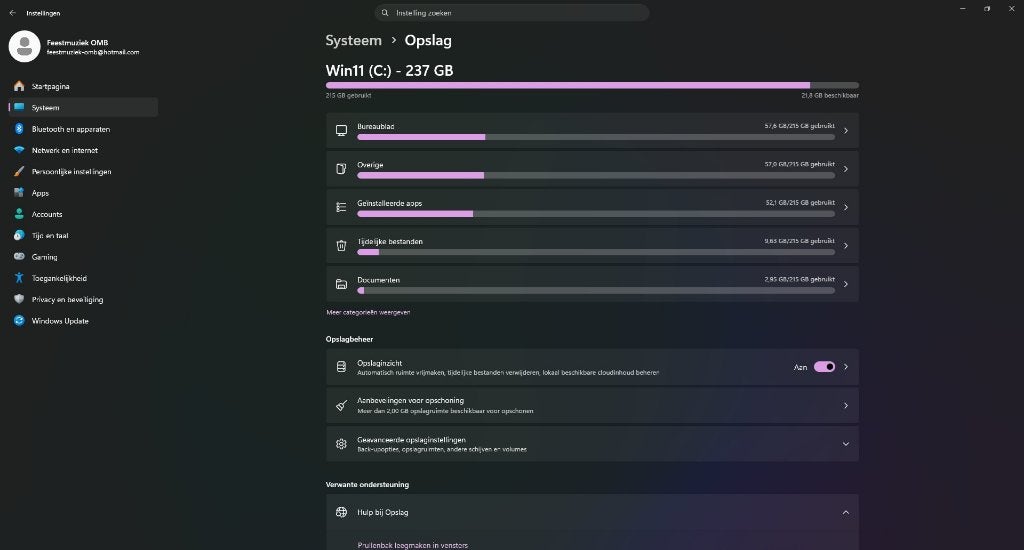Click the Privacy en beveiliging shield icon
This screenshot has width=1024, height=550.
pos(19,299)
